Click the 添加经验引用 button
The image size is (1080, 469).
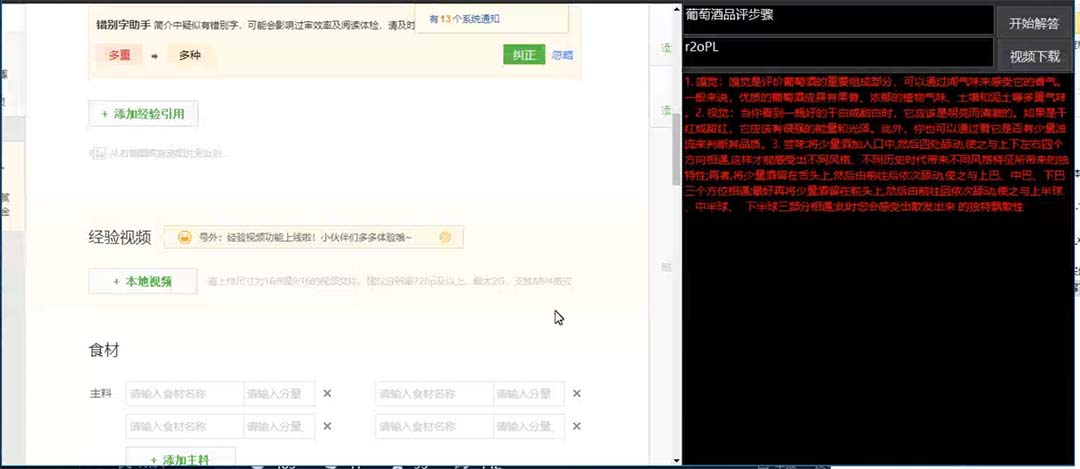tap(143, 114)
